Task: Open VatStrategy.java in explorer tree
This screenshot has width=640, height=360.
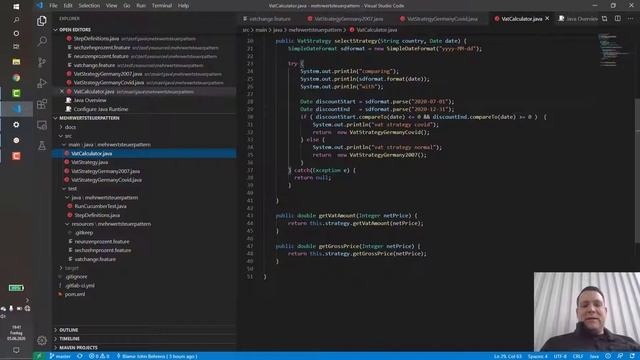Action: point(89,162)
